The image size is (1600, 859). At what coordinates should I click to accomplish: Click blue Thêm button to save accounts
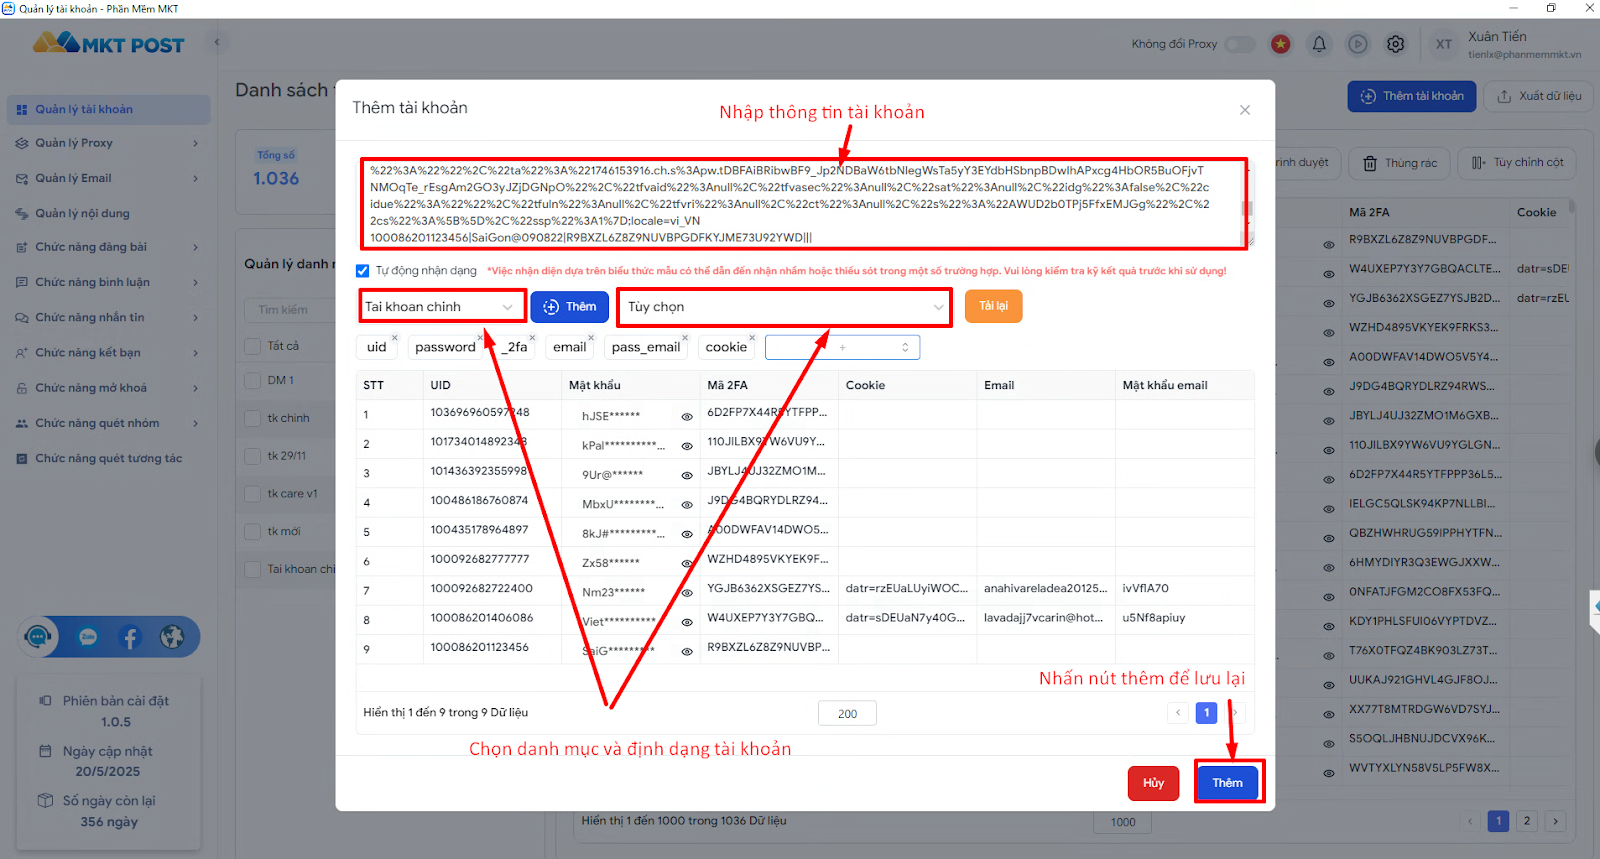pyautogui.click(x=1228, y=782)
